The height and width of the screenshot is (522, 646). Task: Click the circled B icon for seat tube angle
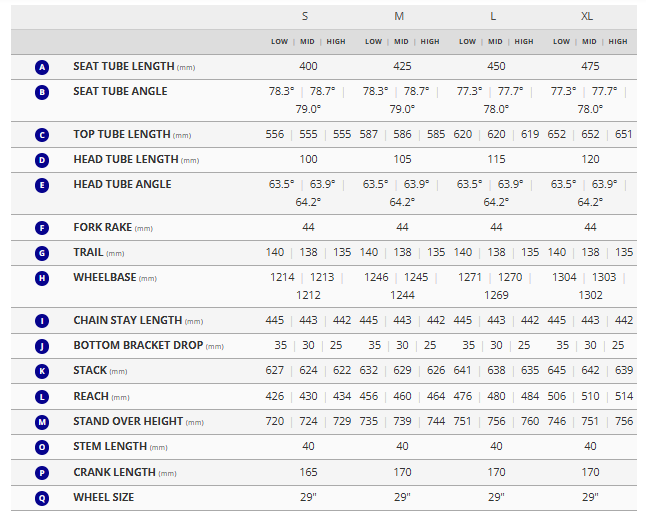coord(42,92)
